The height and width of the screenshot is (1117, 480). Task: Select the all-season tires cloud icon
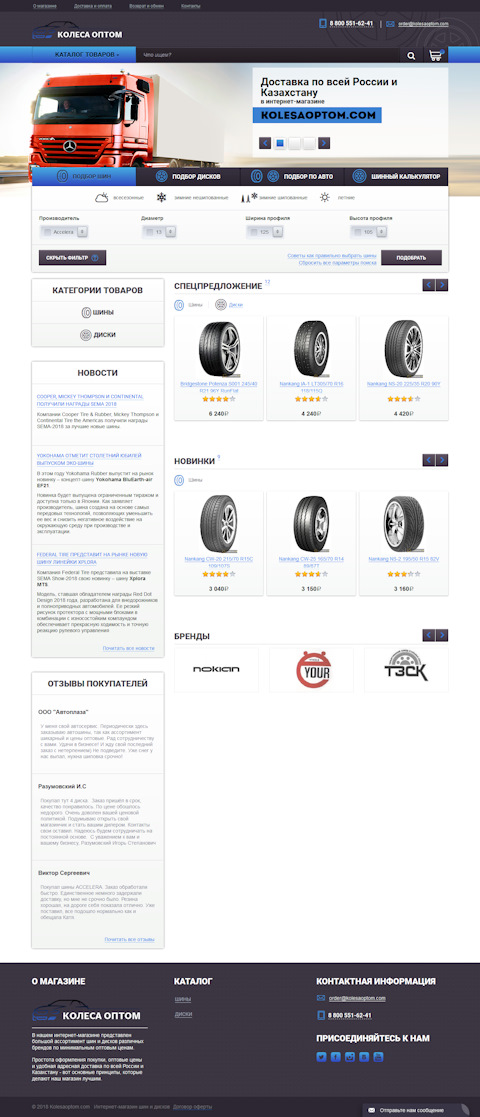(102, 197)
